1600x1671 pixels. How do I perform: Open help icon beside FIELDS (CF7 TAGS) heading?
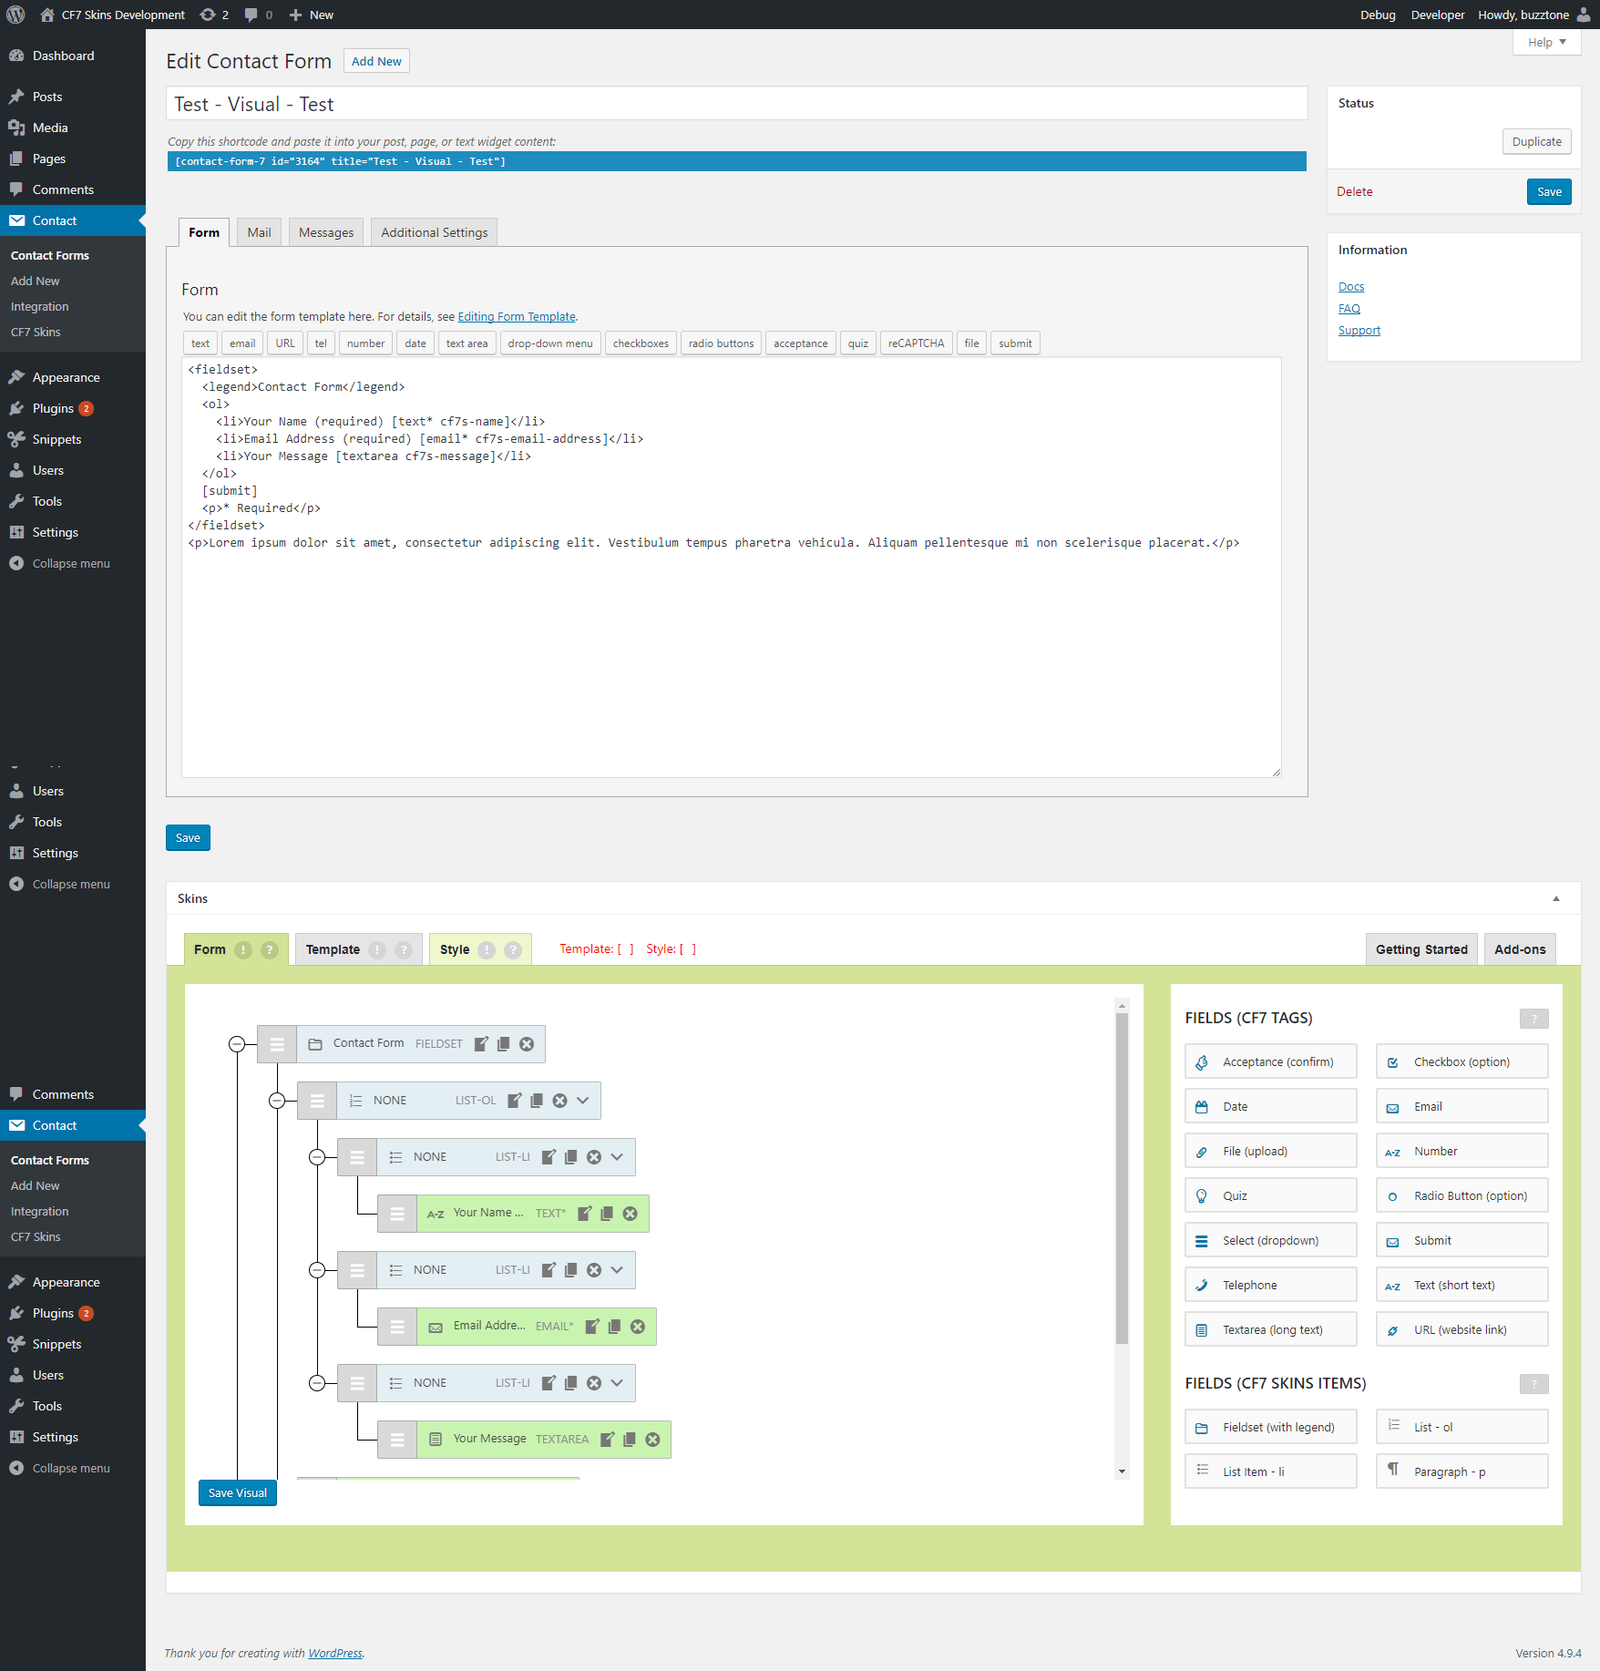(1533, 1019)
